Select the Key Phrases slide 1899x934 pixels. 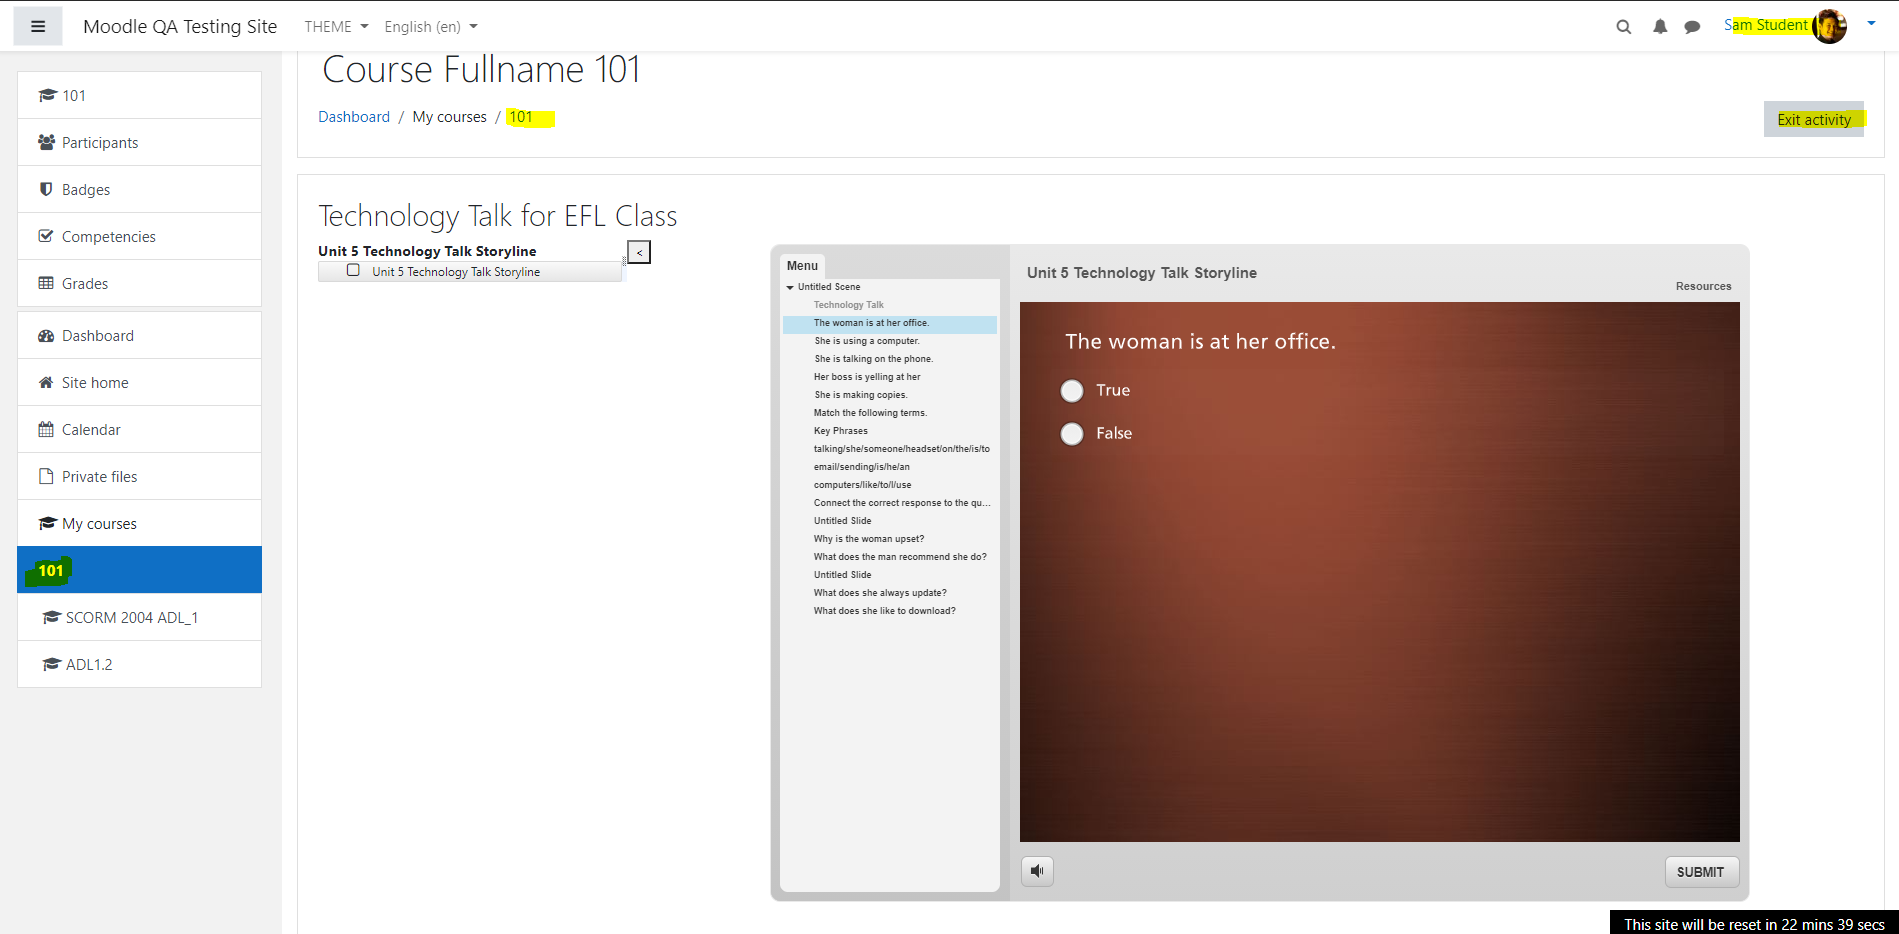pos(841,431)
